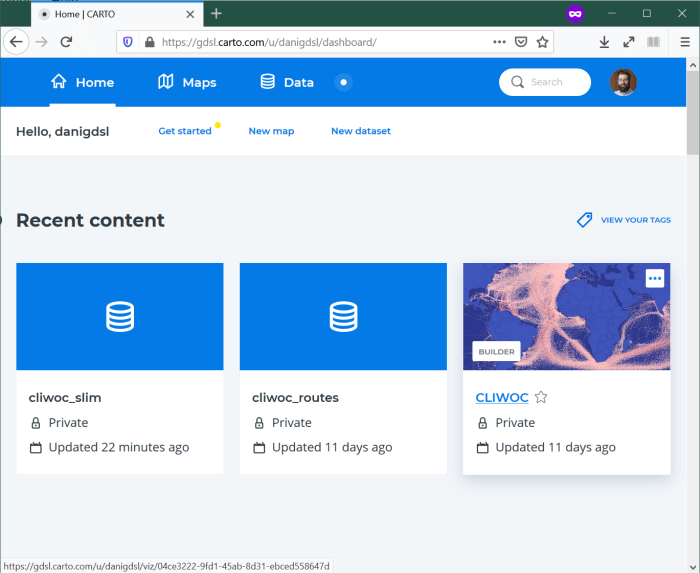This screenshot has height=573, width=700.
Task: Click the vertical scrollbar thumb
Action: pos(693,112)
